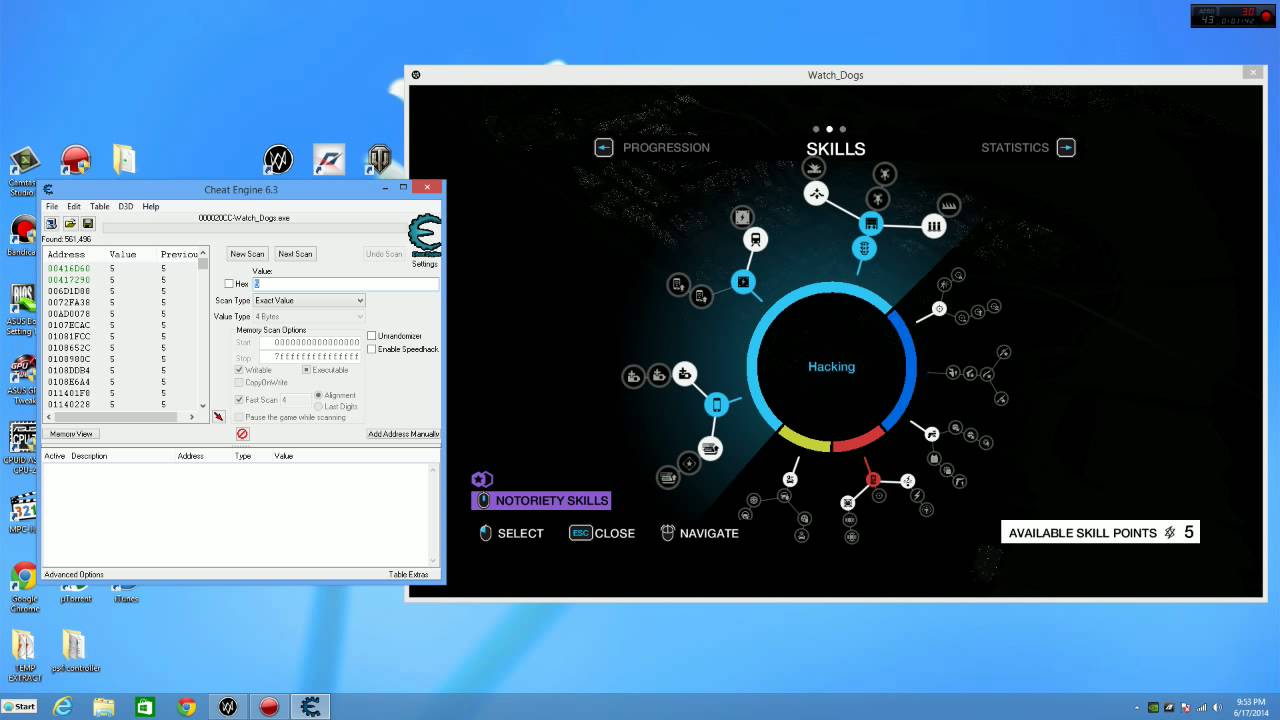
Task: Open the Value Type 4 Bytes dropdown
Action: coord(309,316)
